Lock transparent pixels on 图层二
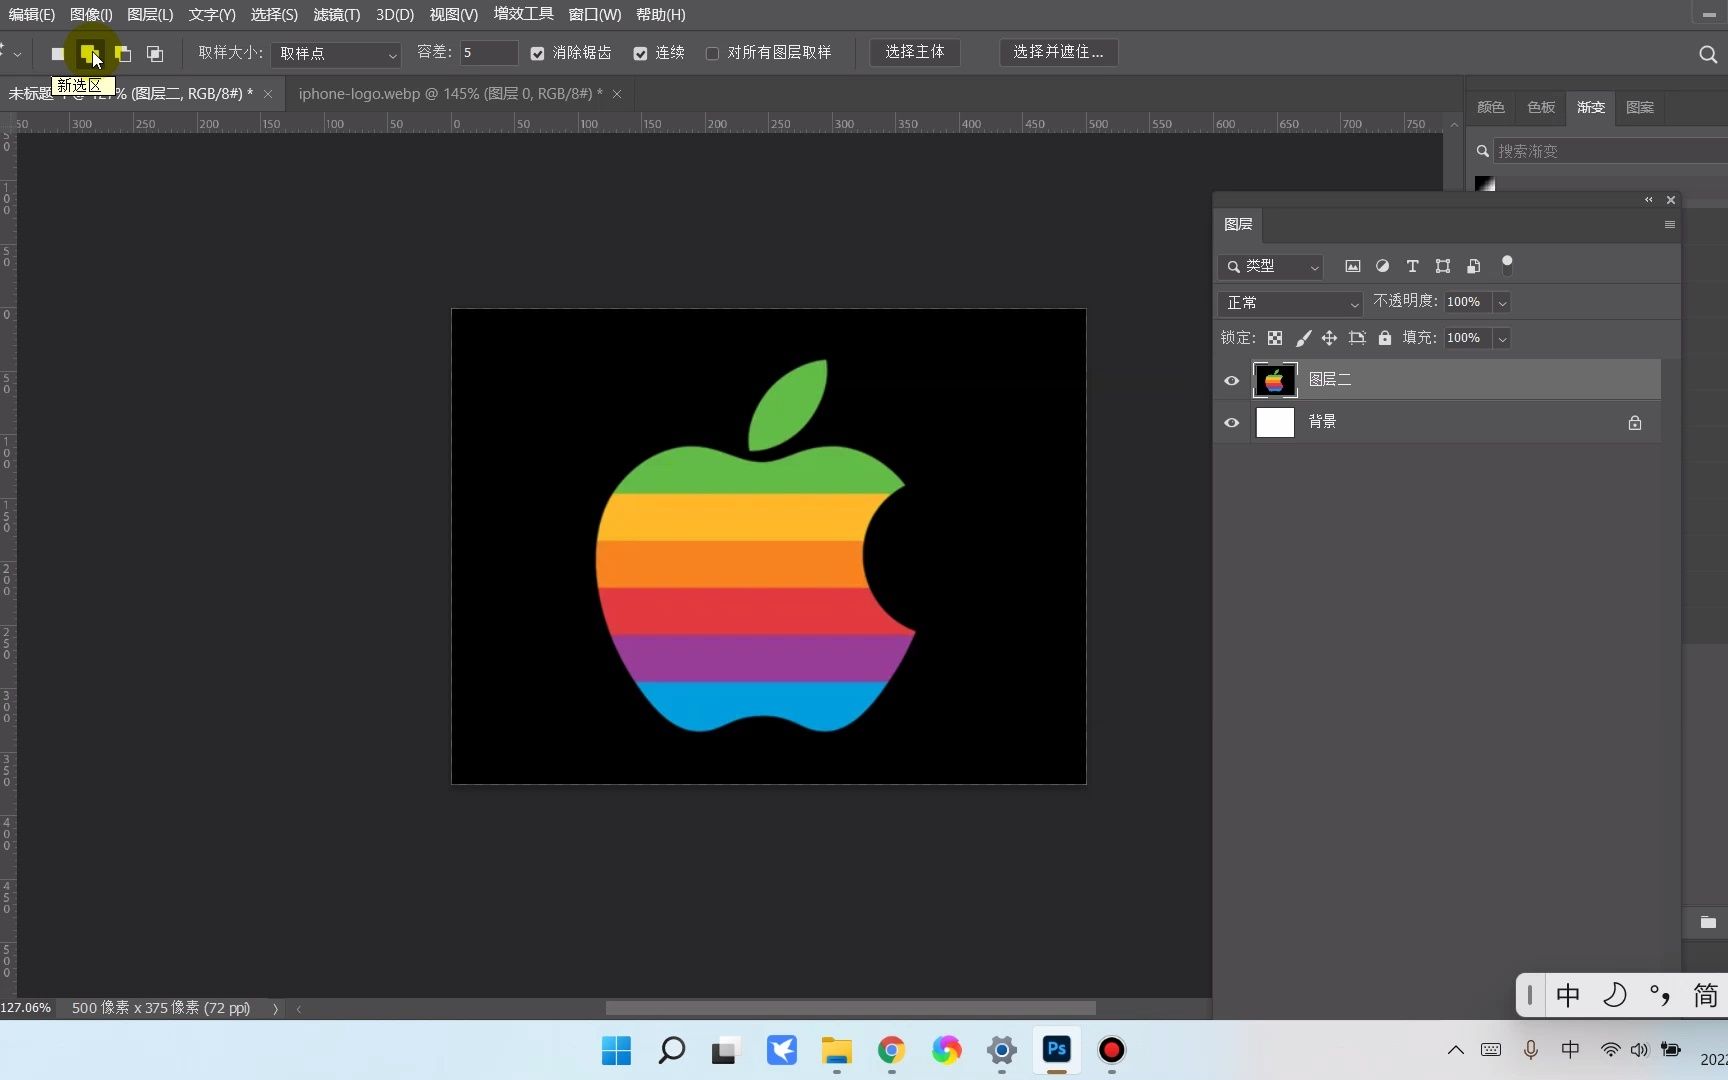The image size is (1728, 1080). (1275, 338)
